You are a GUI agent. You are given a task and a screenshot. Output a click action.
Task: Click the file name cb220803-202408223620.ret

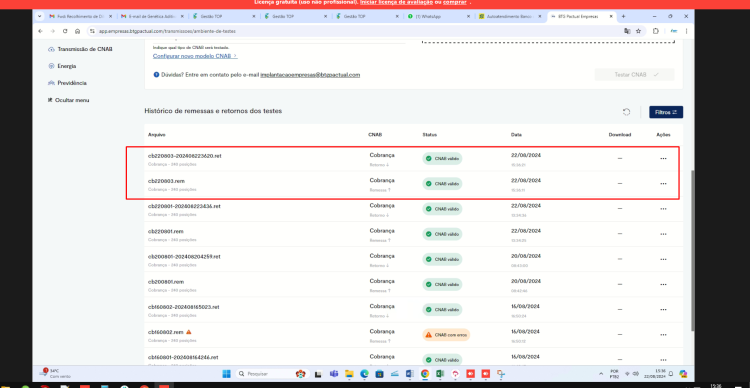185,156
